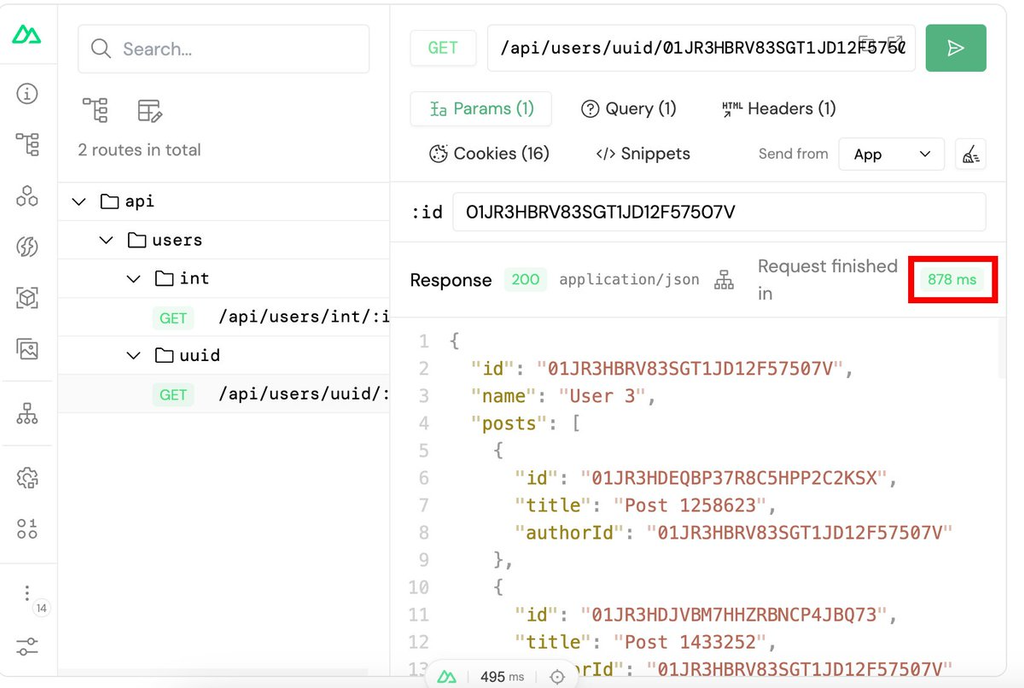Focus the Search routes input field
1024x688 pixels.
click(223, 49)
